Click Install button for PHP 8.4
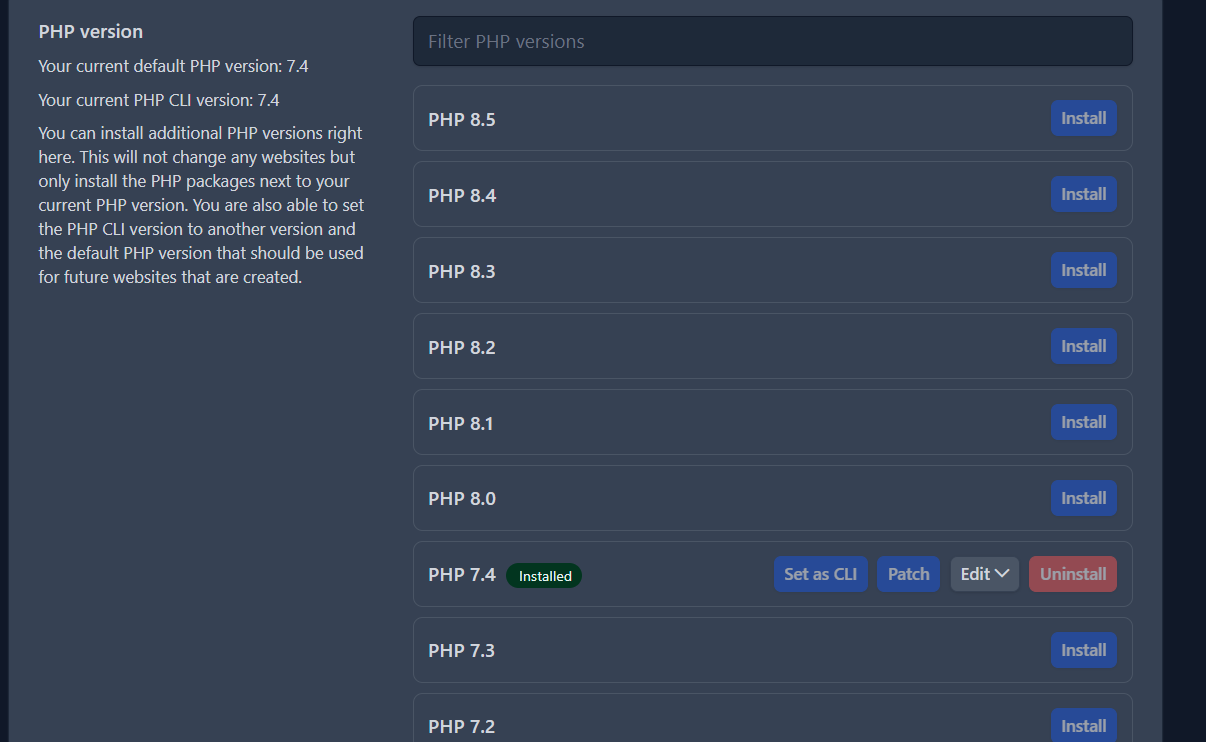 pos(1083,194)
